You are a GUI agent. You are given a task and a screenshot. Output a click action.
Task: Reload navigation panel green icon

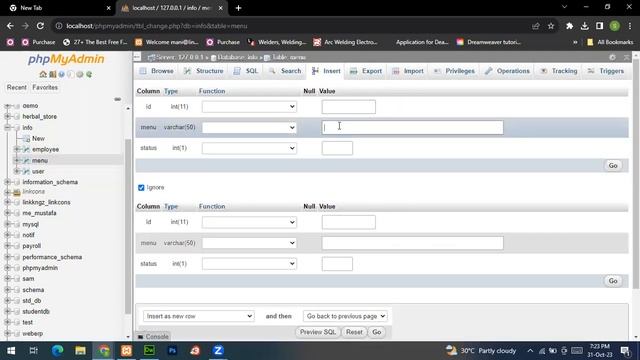click(x=89, y=74)
